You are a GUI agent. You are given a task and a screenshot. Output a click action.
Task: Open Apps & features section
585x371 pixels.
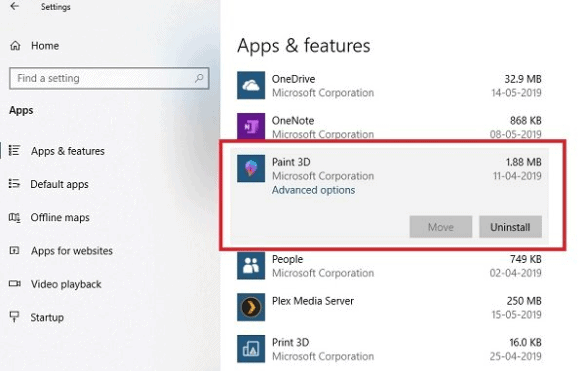[68, 151]
